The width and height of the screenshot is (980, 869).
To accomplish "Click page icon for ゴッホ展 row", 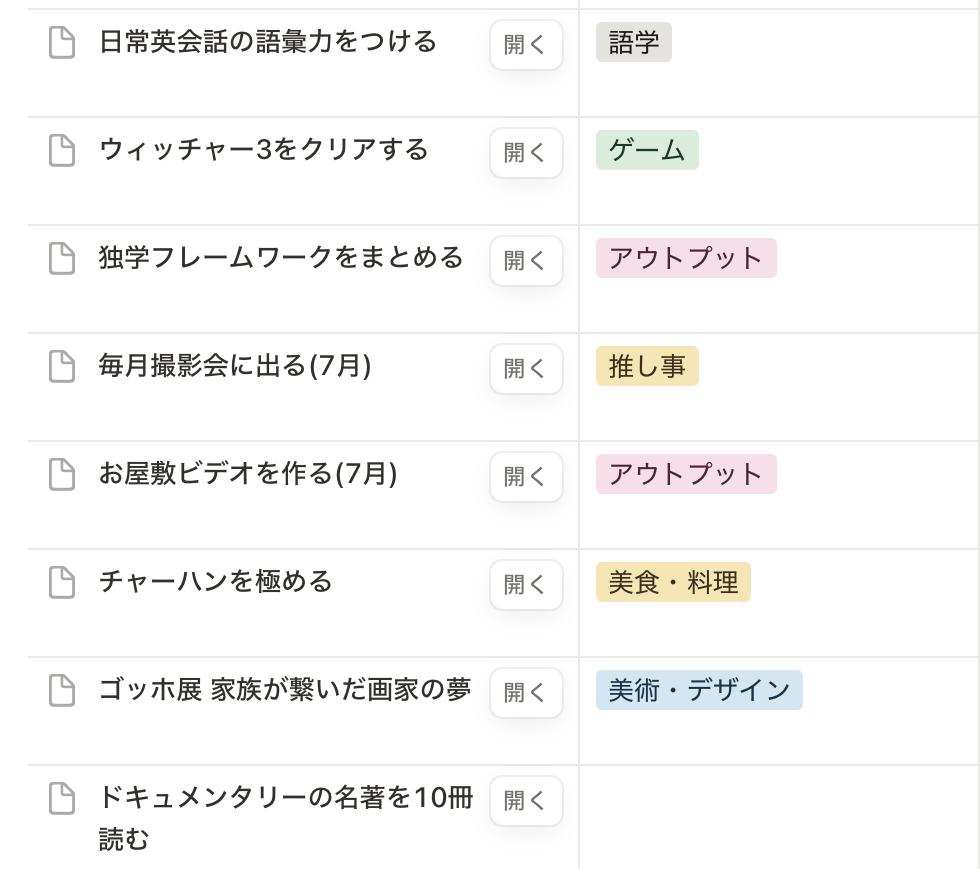I will pyautogui.click(x=63, y=691).
